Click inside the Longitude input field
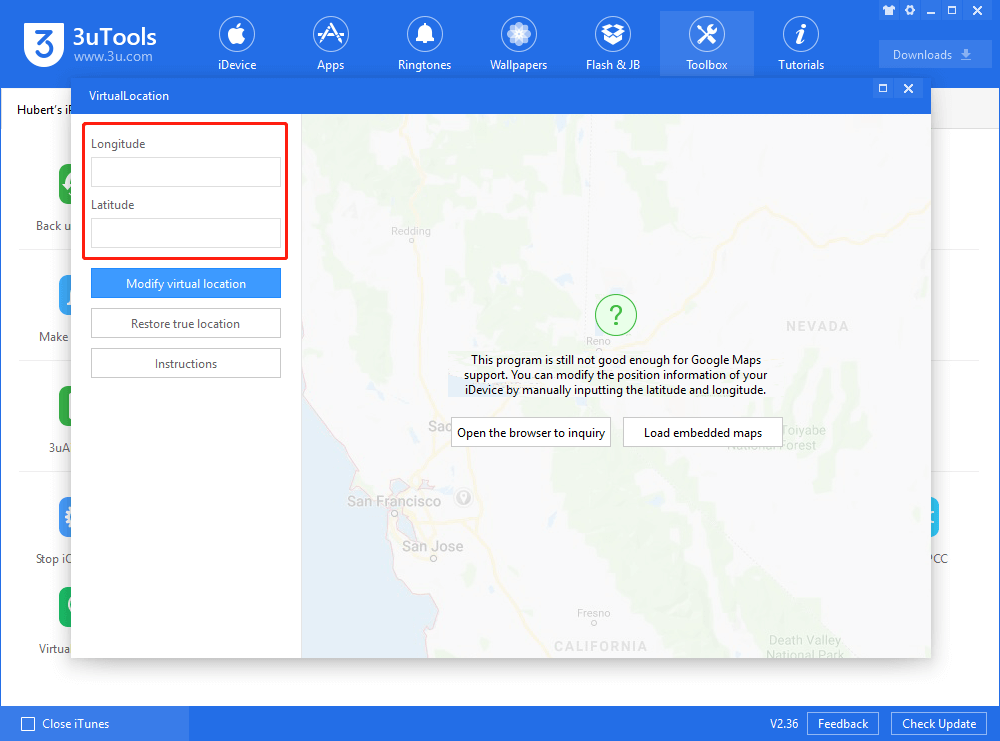This screenshot has height=741, width=1000. pyautogui.click(x=185, y=171)
